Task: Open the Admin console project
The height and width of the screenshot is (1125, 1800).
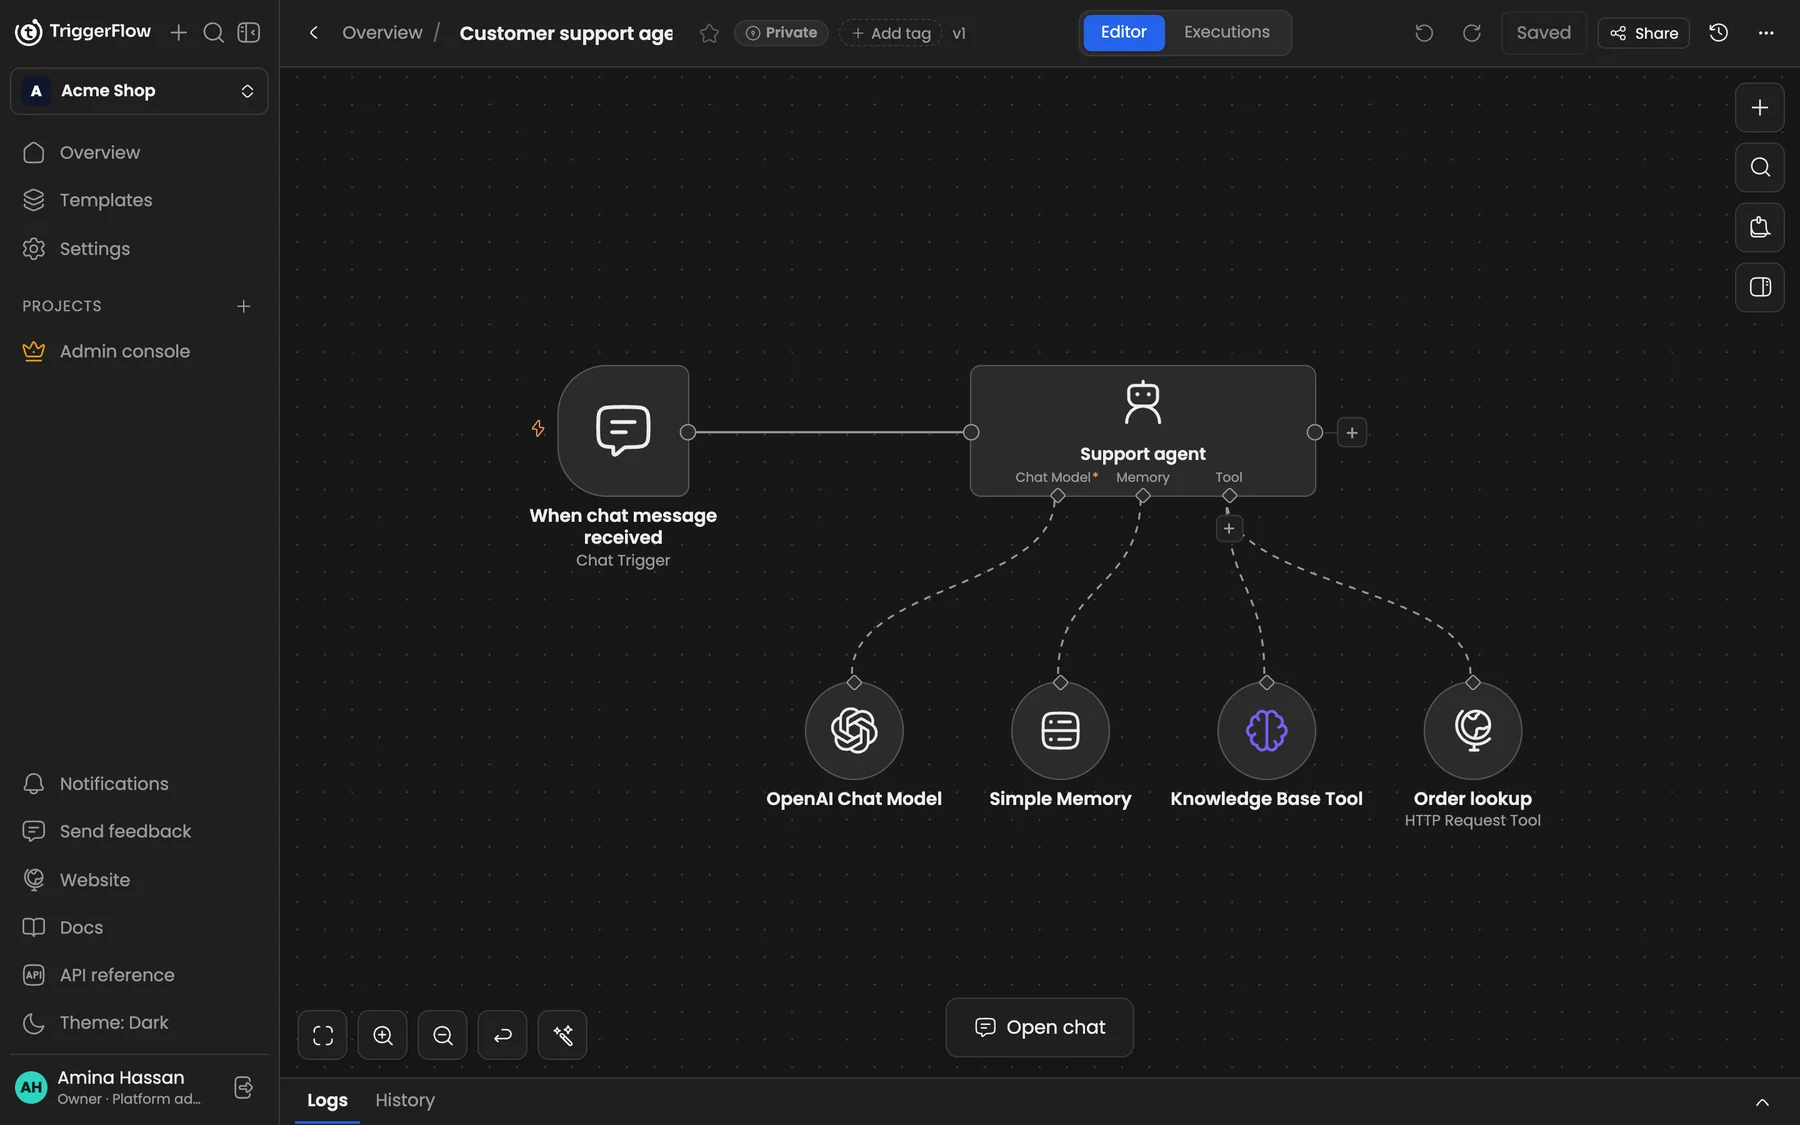Action: [x=139, y=352]
